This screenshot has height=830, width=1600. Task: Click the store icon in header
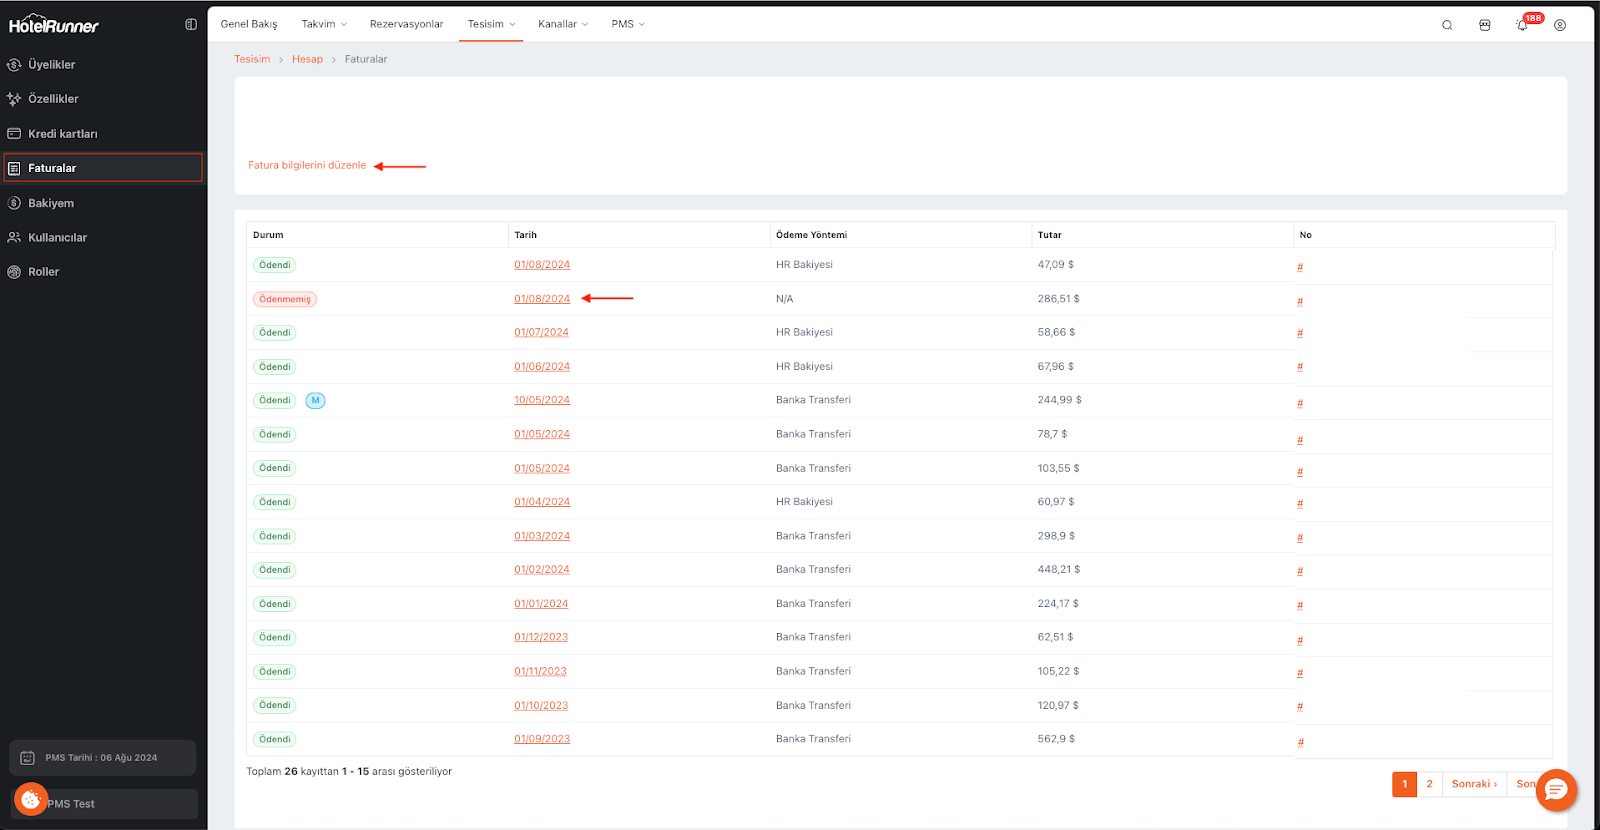click(1485, 25)
